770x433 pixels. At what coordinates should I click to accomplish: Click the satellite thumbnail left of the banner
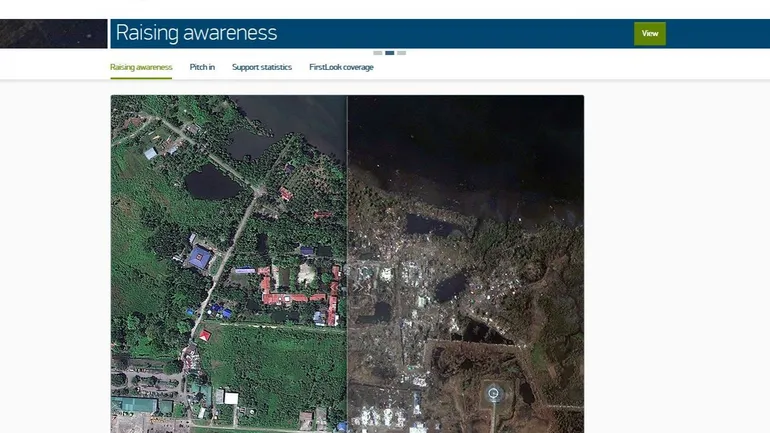53,33
